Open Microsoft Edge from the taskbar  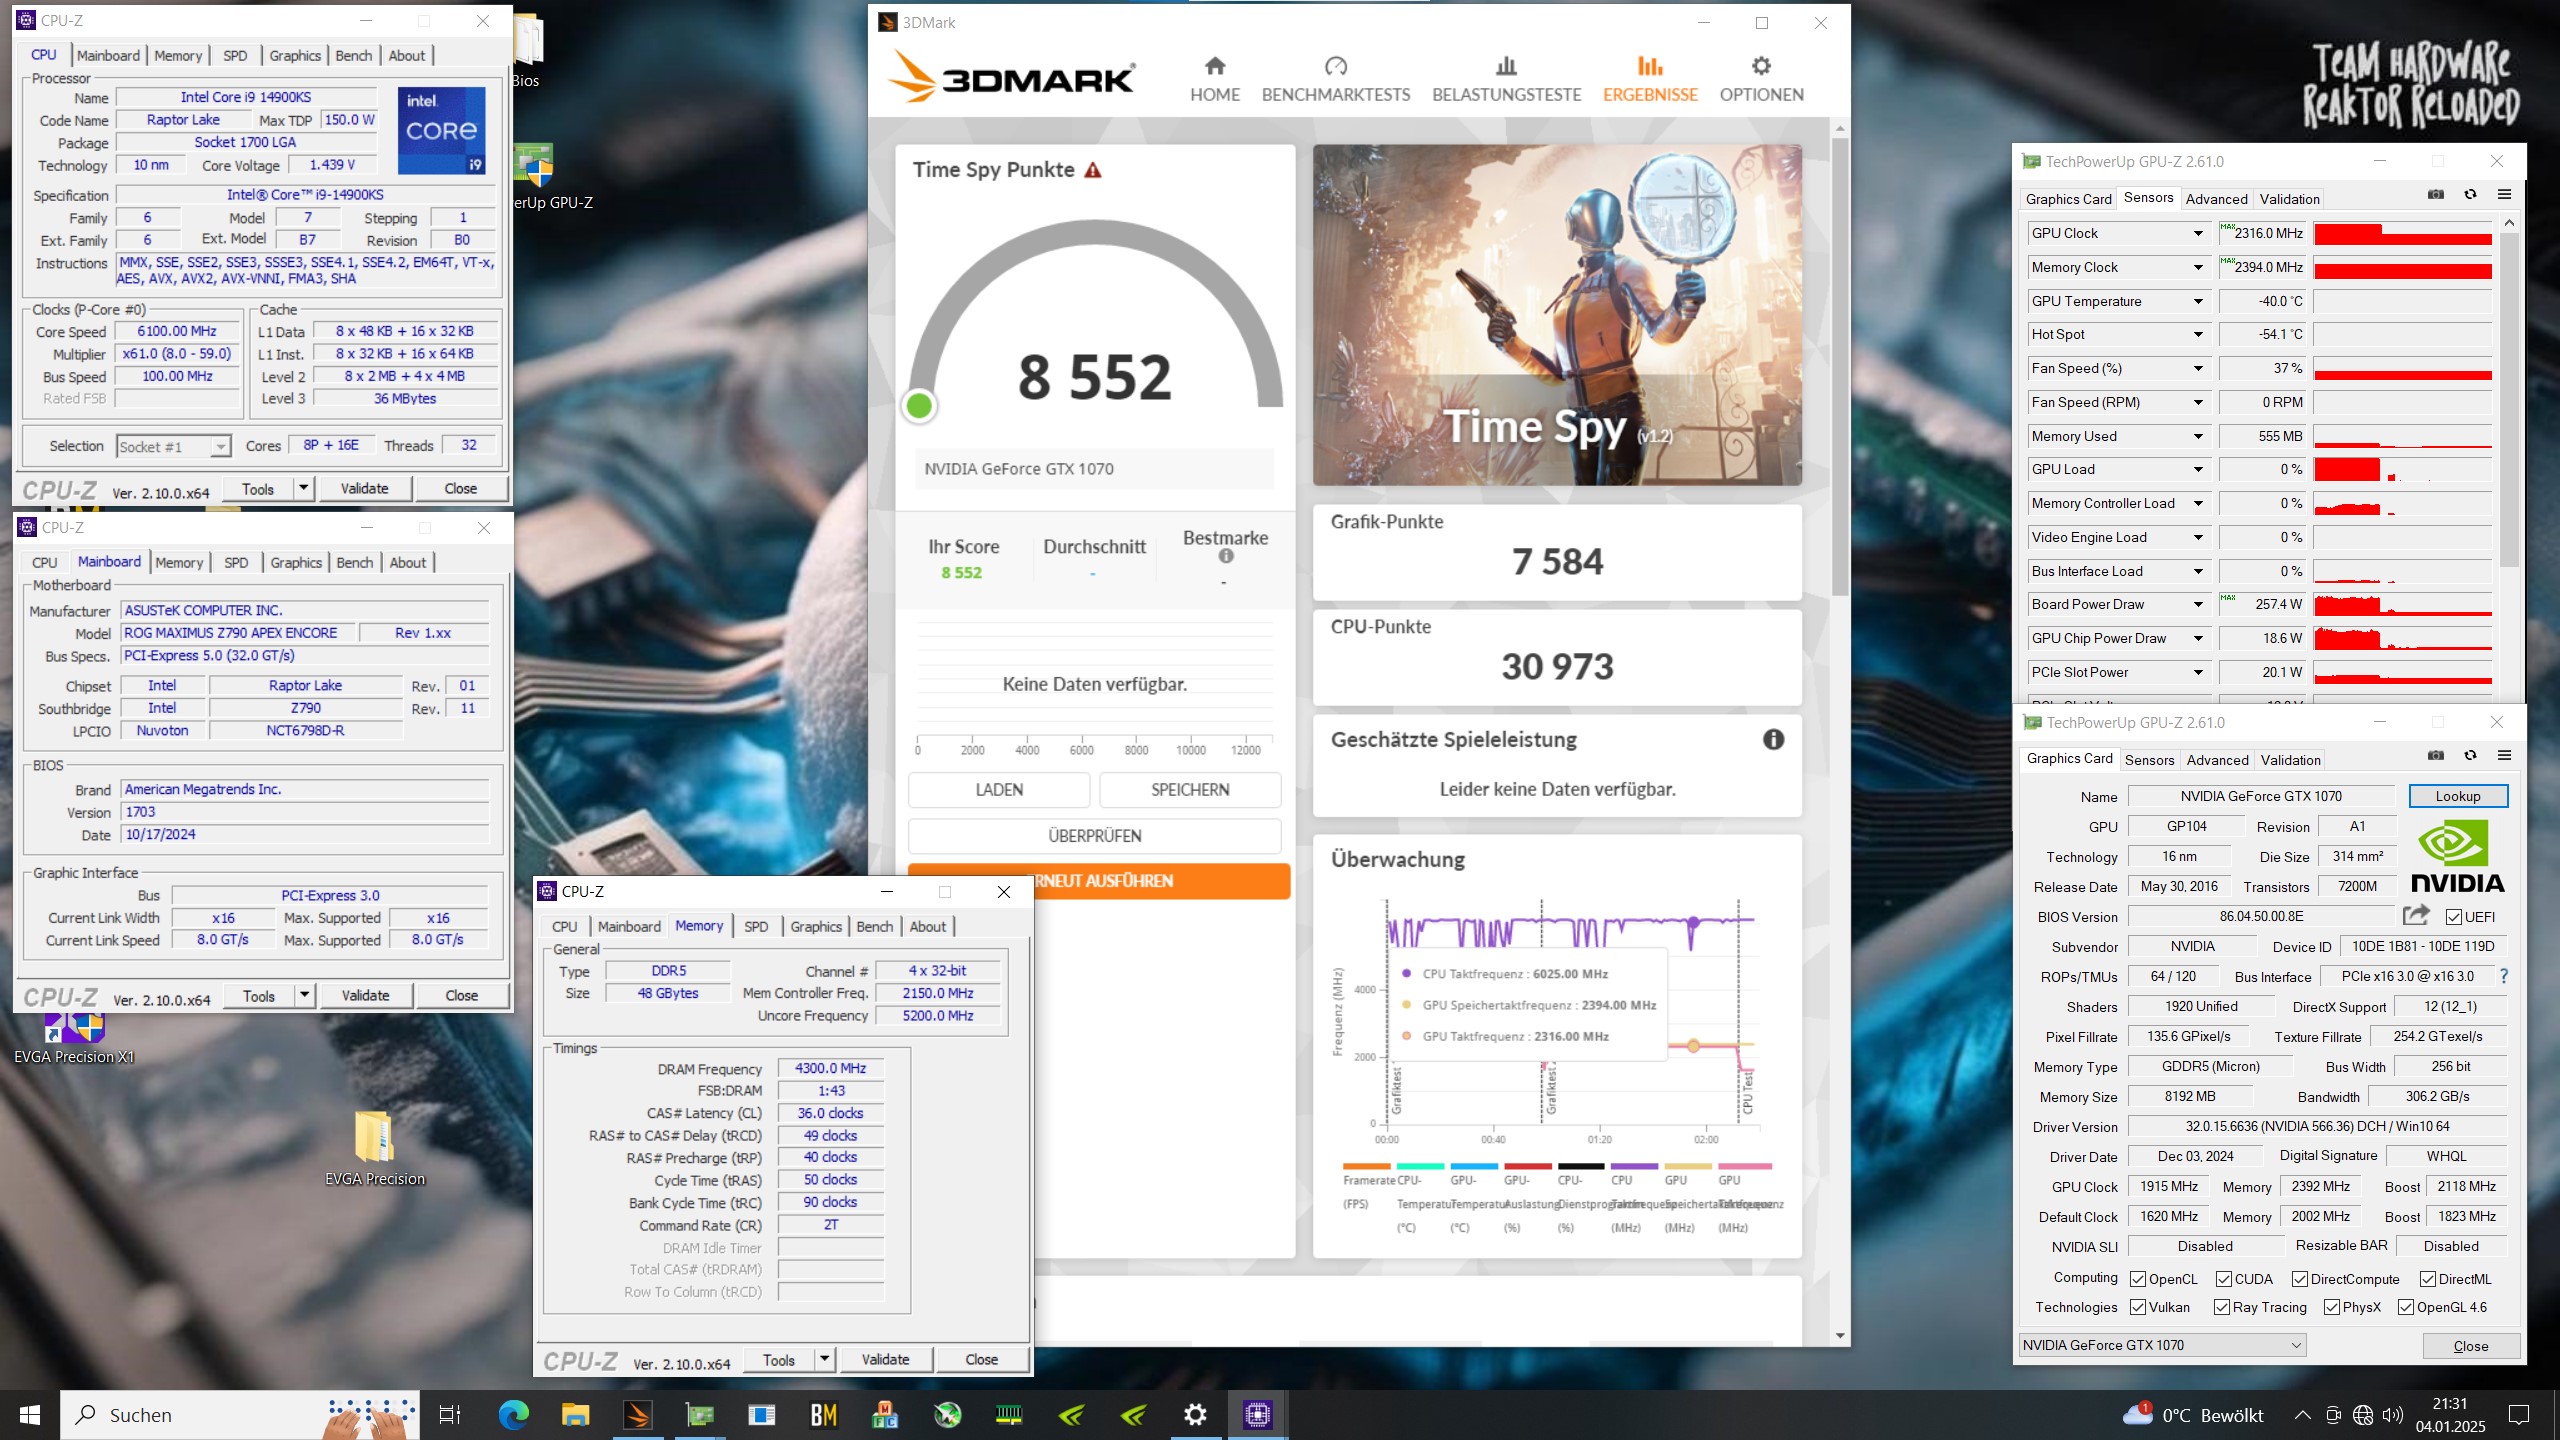513,1414
